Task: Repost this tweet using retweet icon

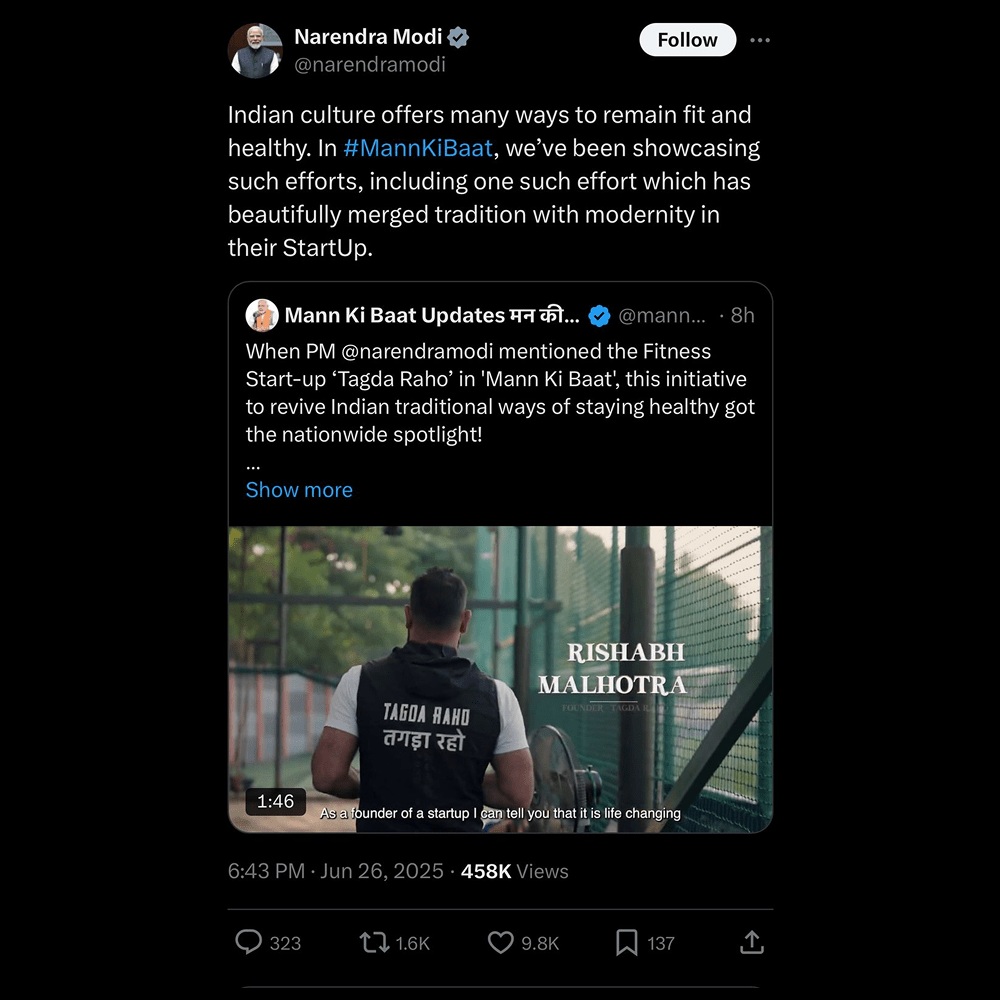Action: 375,942
